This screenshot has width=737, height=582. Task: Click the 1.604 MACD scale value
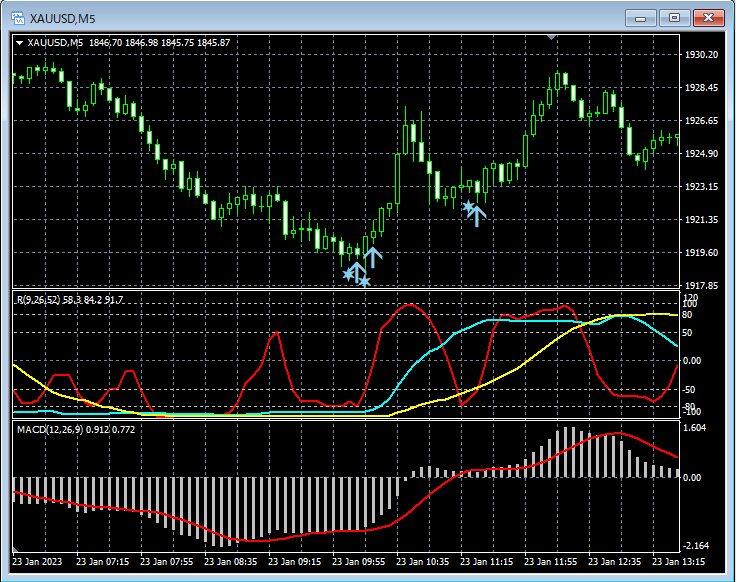(x=695, y=427)
